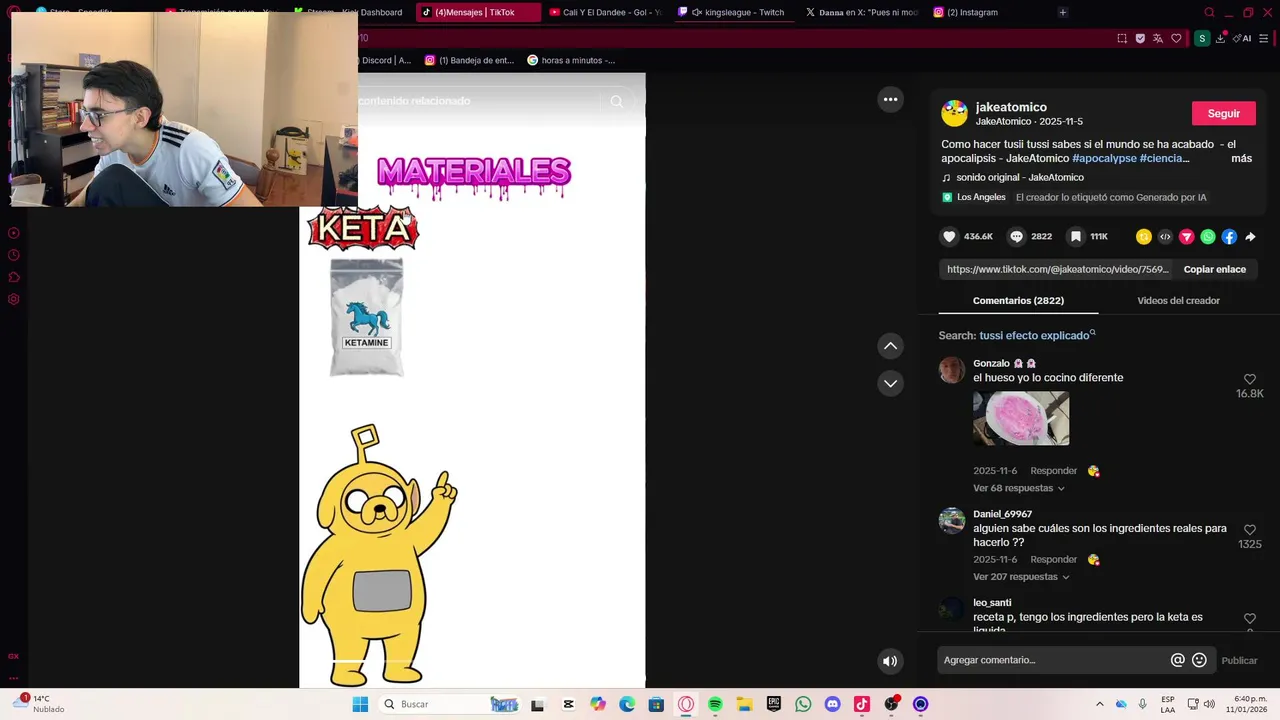
Task: Switch to Danna en X browser tab
Action: tap(862, 12)
